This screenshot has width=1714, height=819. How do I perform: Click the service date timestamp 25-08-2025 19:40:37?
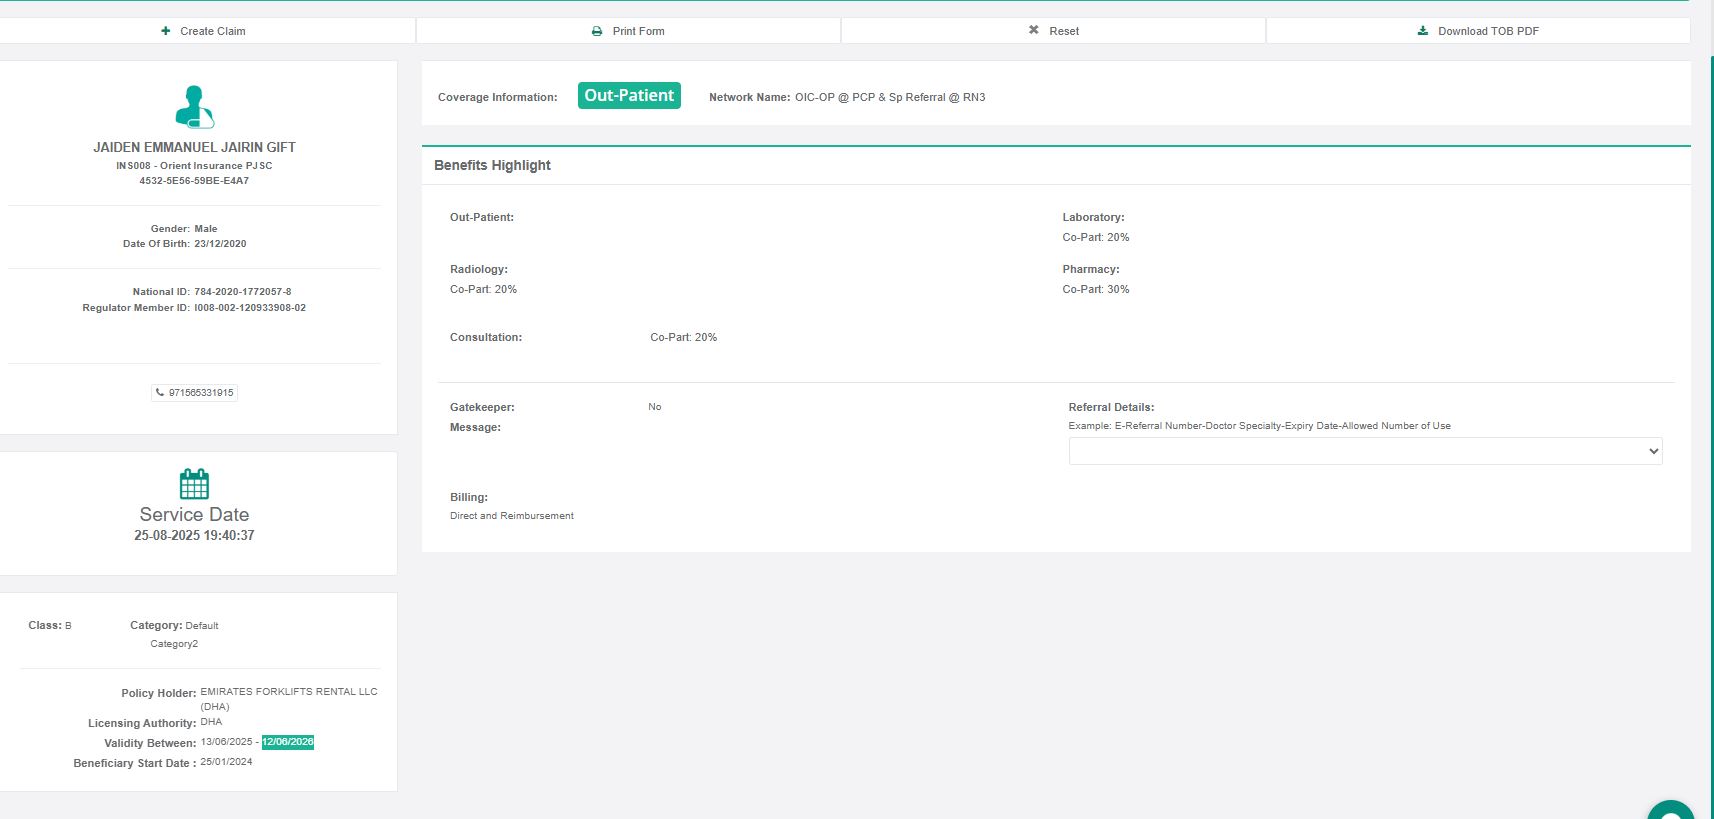pos(194,536)
